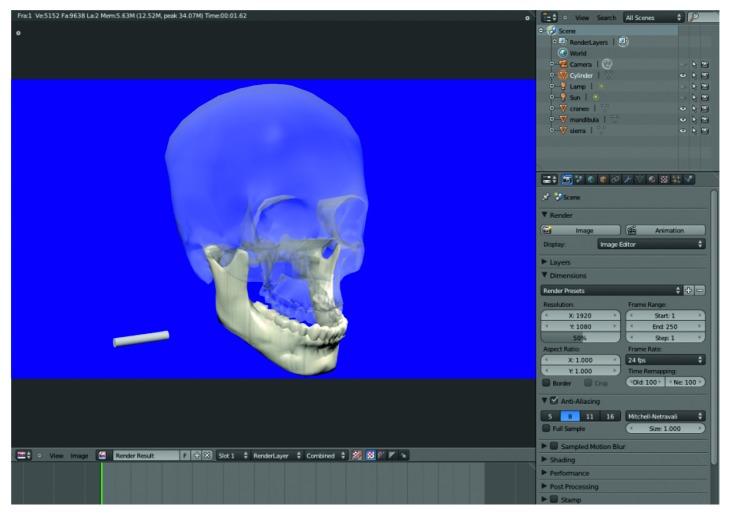Add a render preset with plus icon
This screenshot has width=730, height=515.
point(689,290)
